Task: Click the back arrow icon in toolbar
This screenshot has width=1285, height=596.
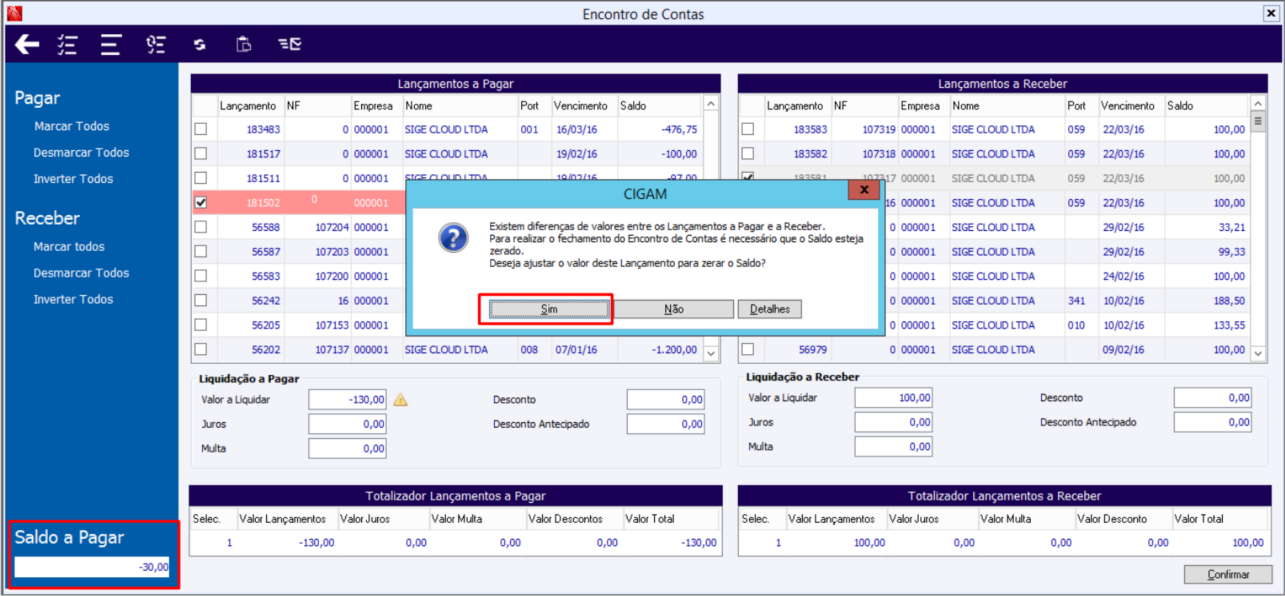Action: point(27,44)
